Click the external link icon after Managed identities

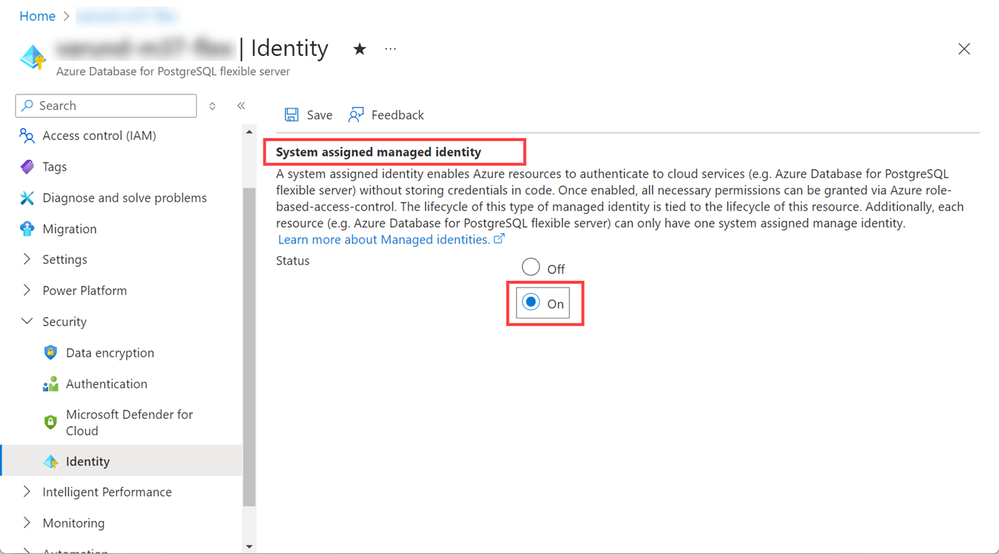click(499, 239)
